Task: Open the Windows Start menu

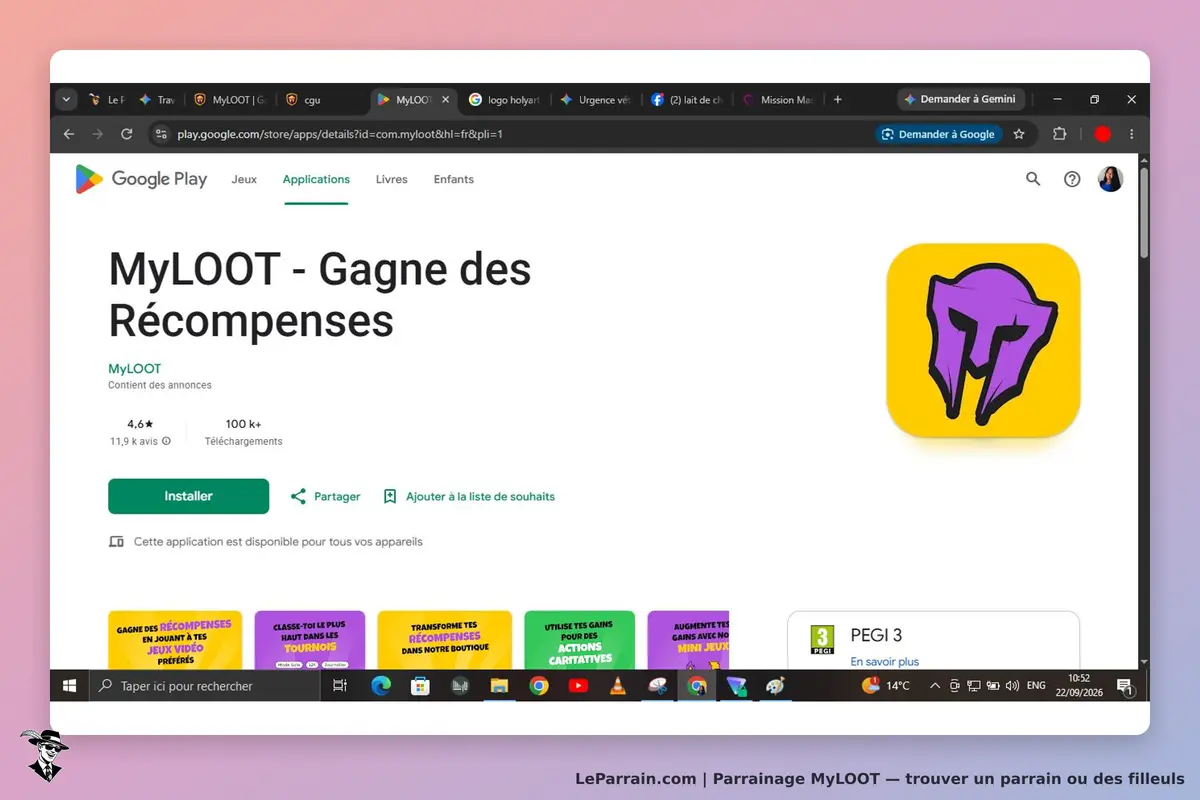Action: click(70, 686)
